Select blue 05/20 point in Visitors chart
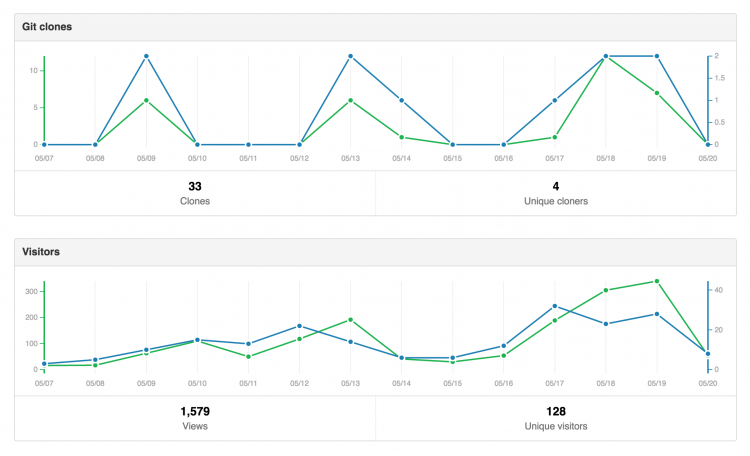Screen dimensions: 750x456 click(x=708, y=354)
